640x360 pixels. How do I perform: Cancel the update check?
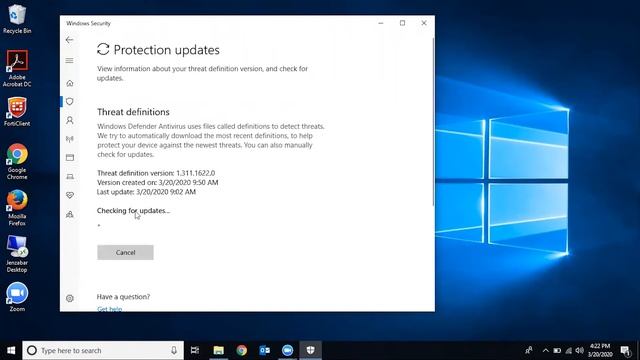pyautogui.click(x=125, y=252)
